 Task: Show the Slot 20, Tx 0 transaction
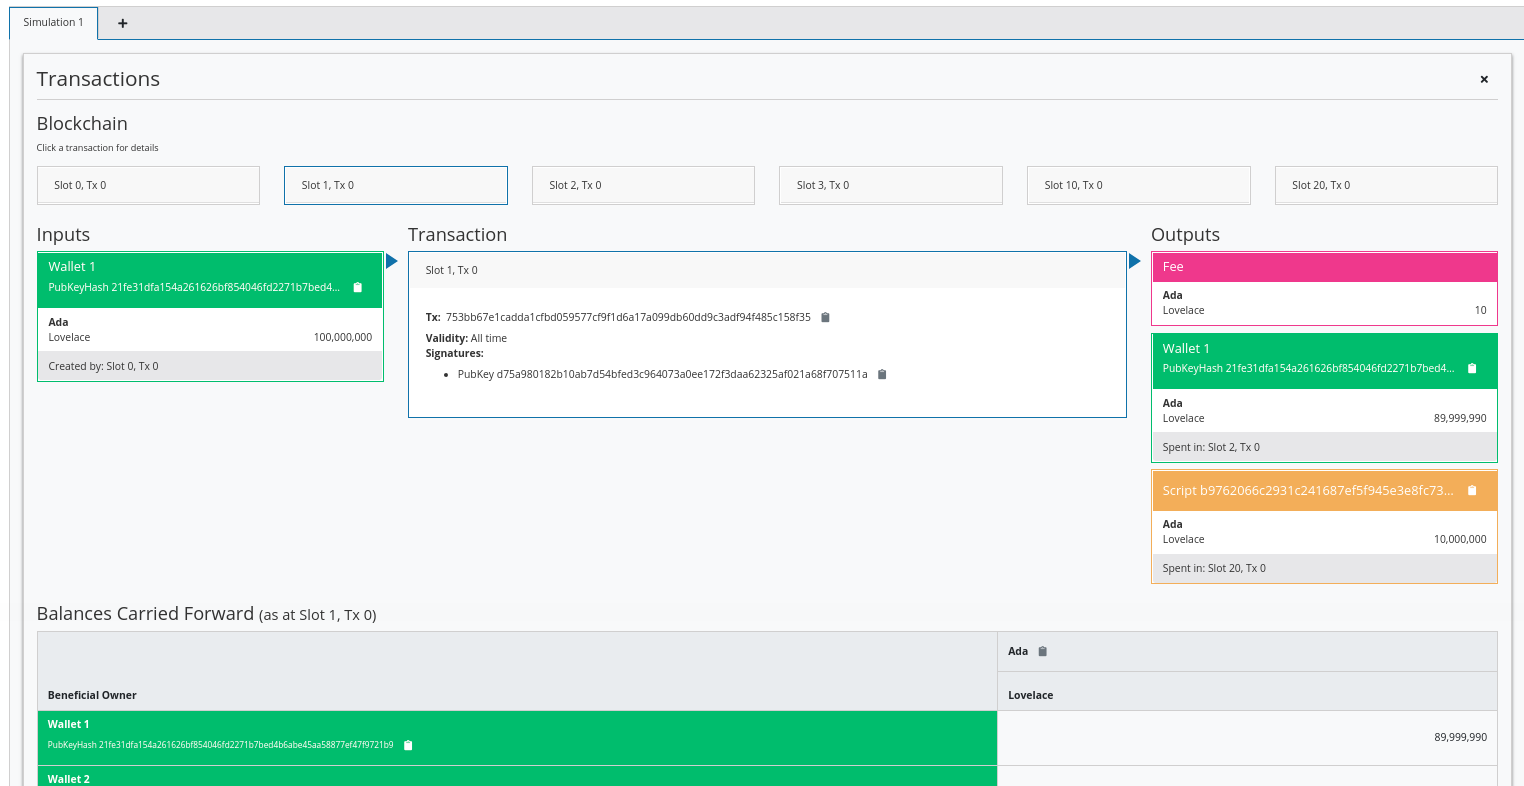1386,185
